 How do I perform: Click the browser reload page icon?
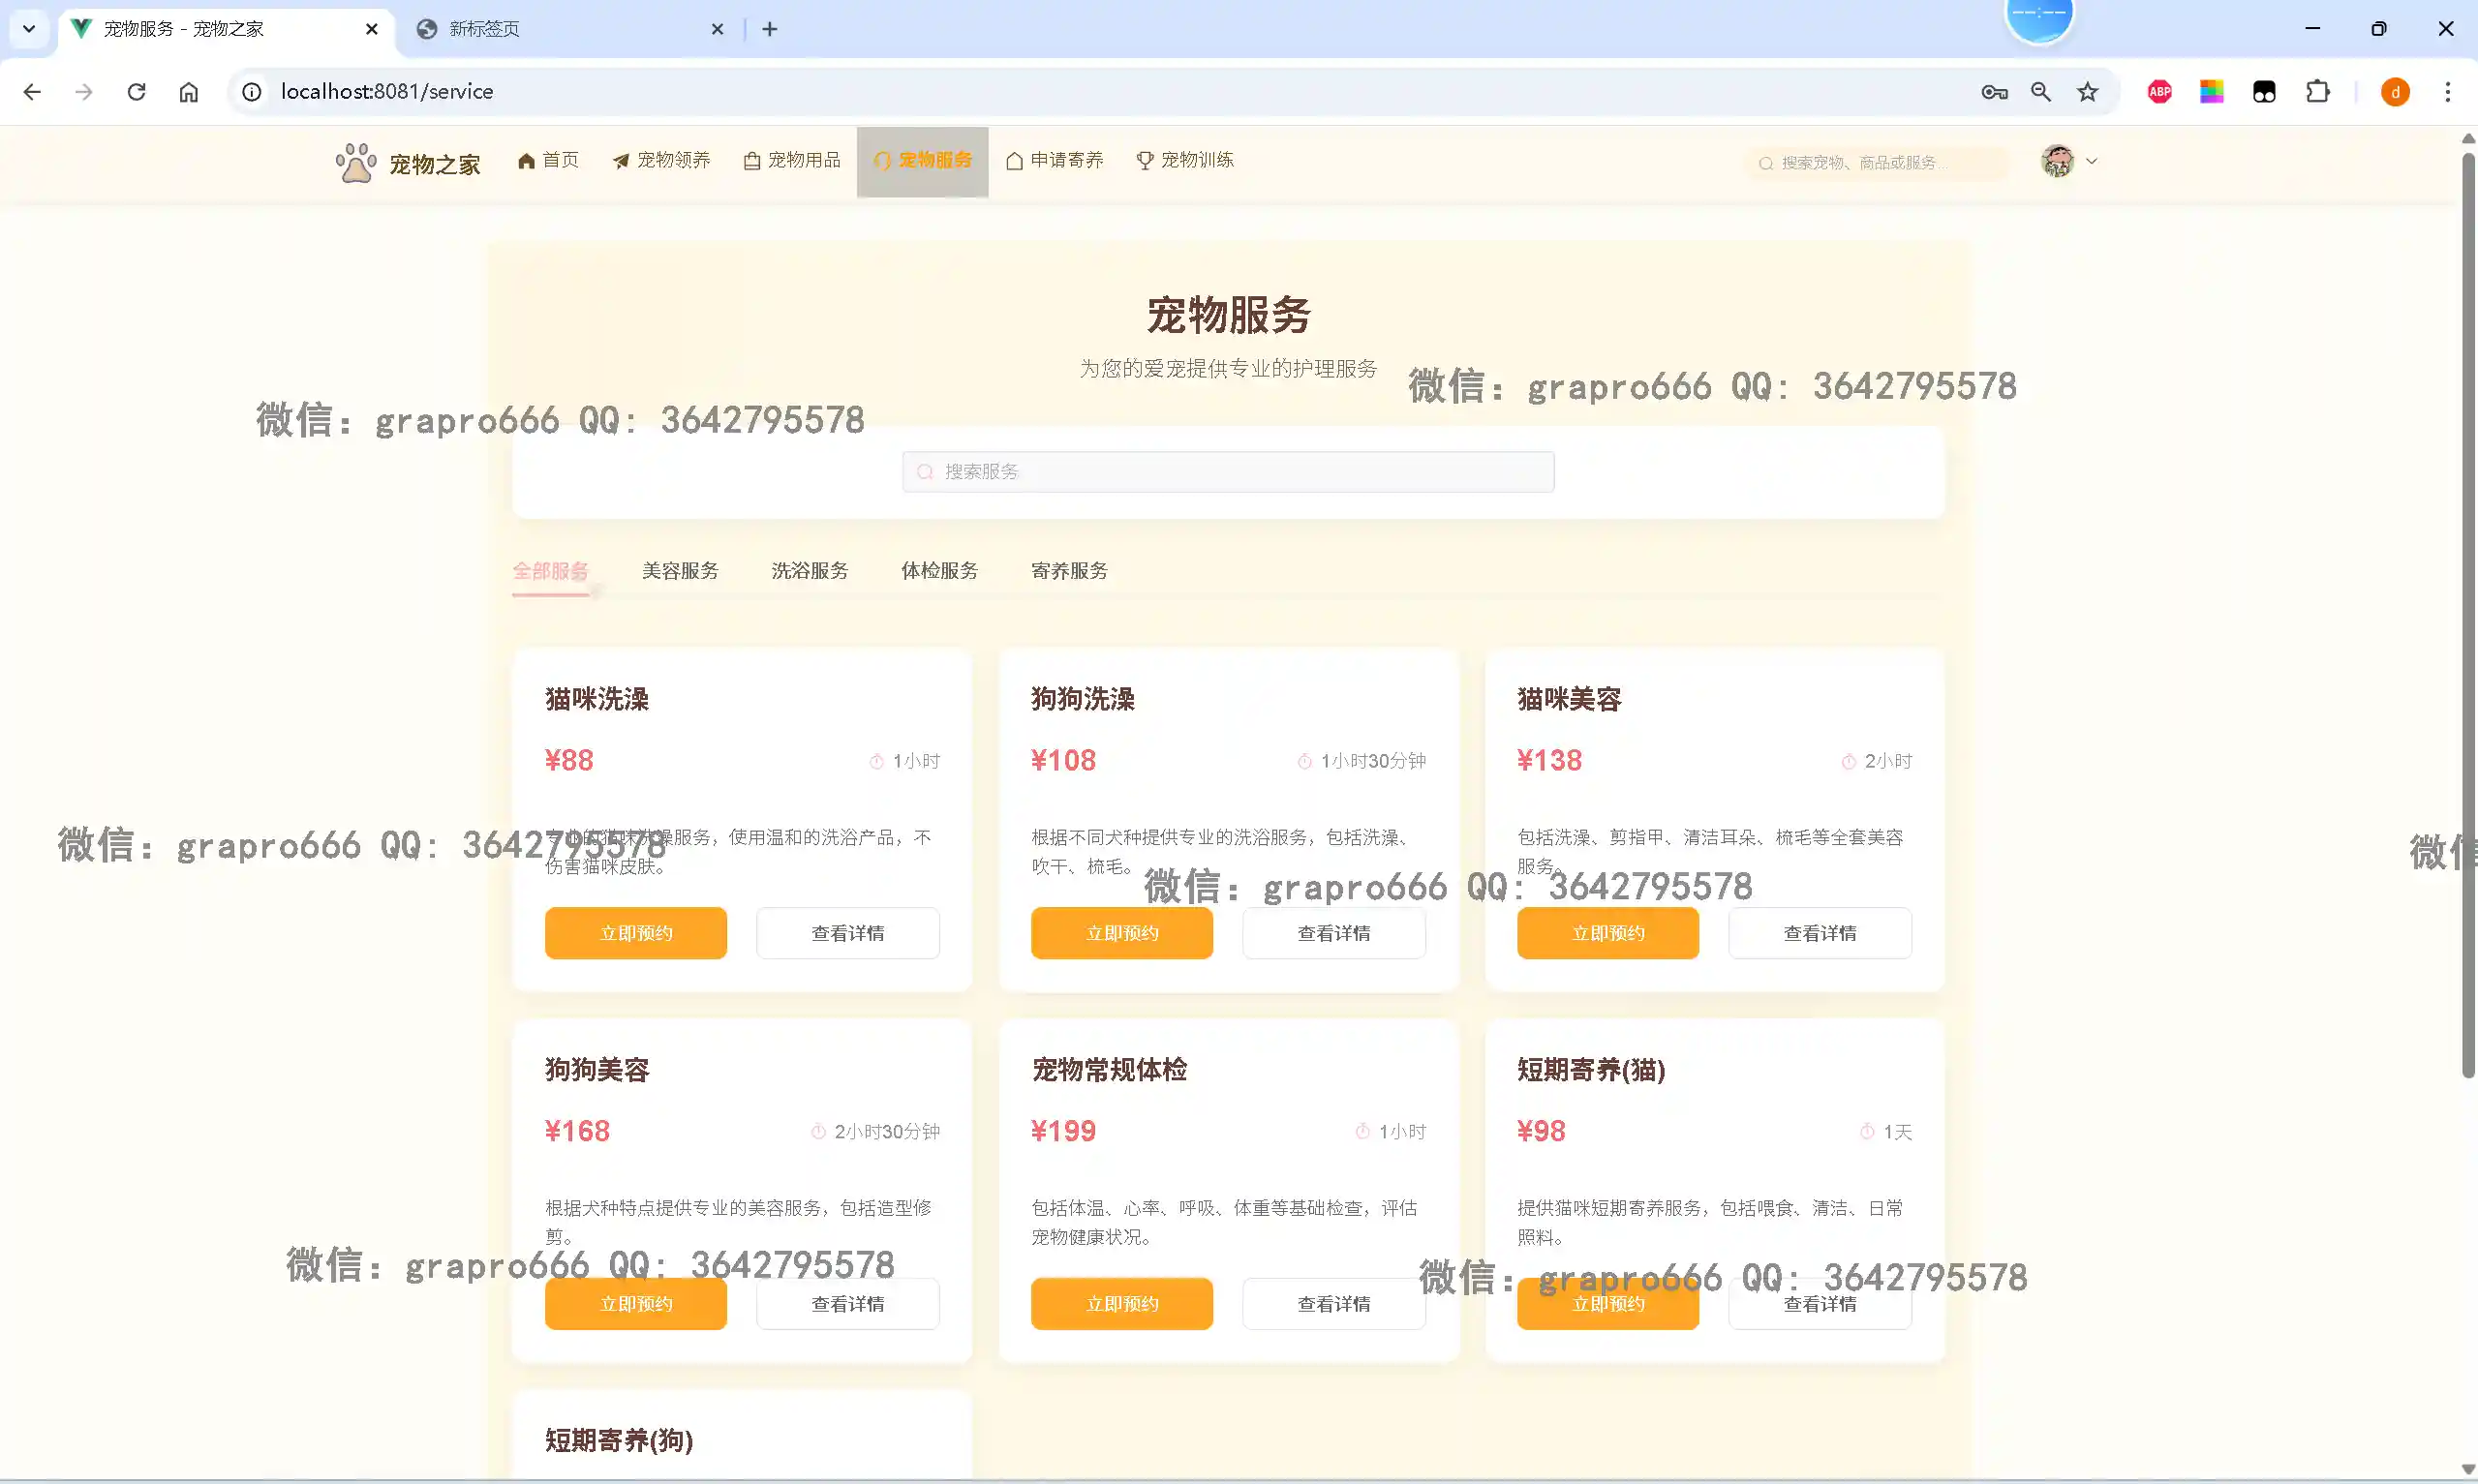point(137,92)
